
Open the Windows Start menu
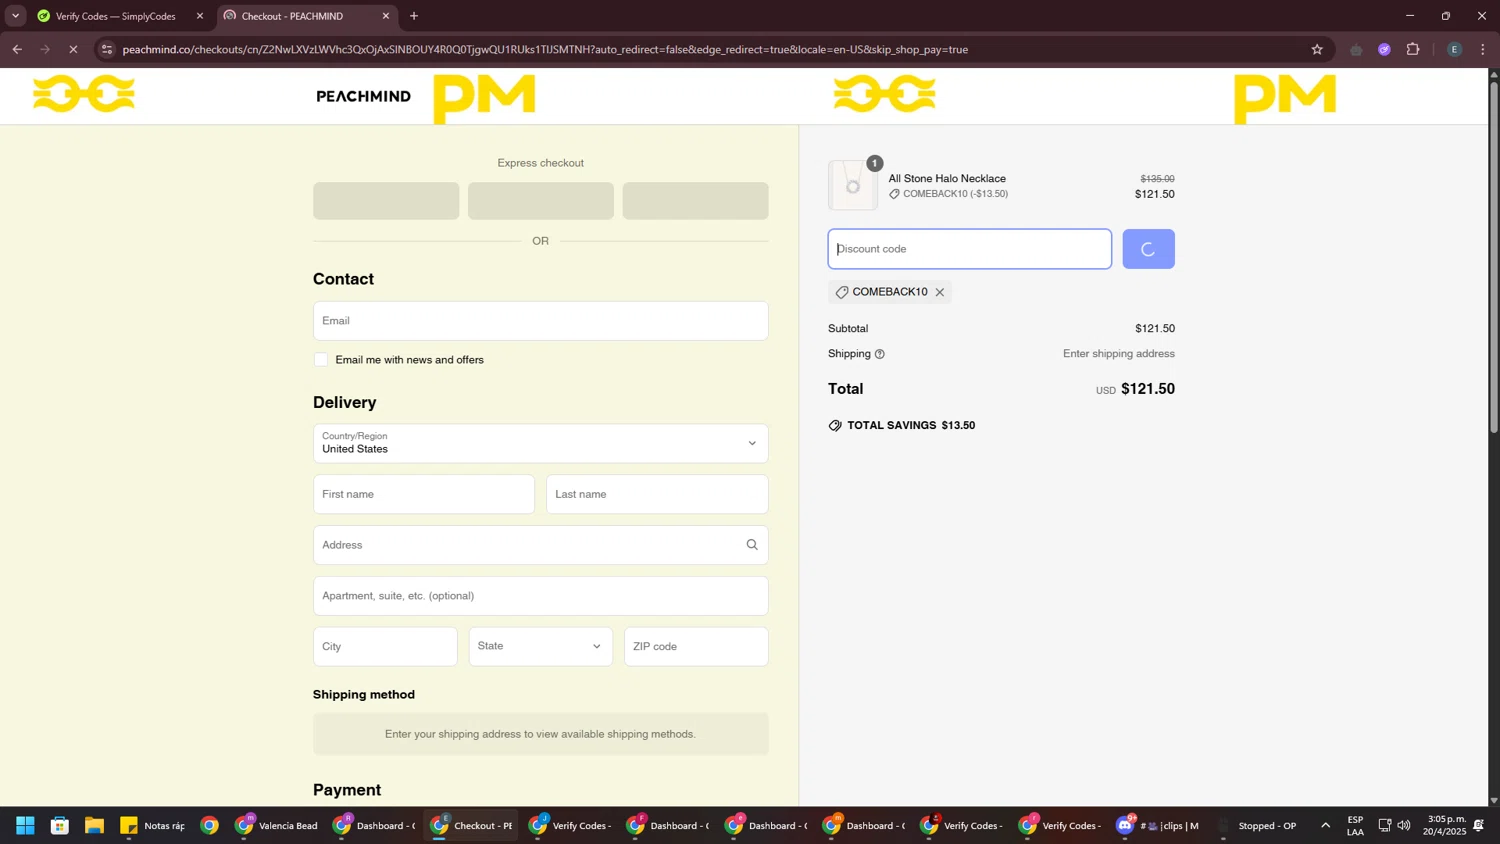tap(25, 826)
